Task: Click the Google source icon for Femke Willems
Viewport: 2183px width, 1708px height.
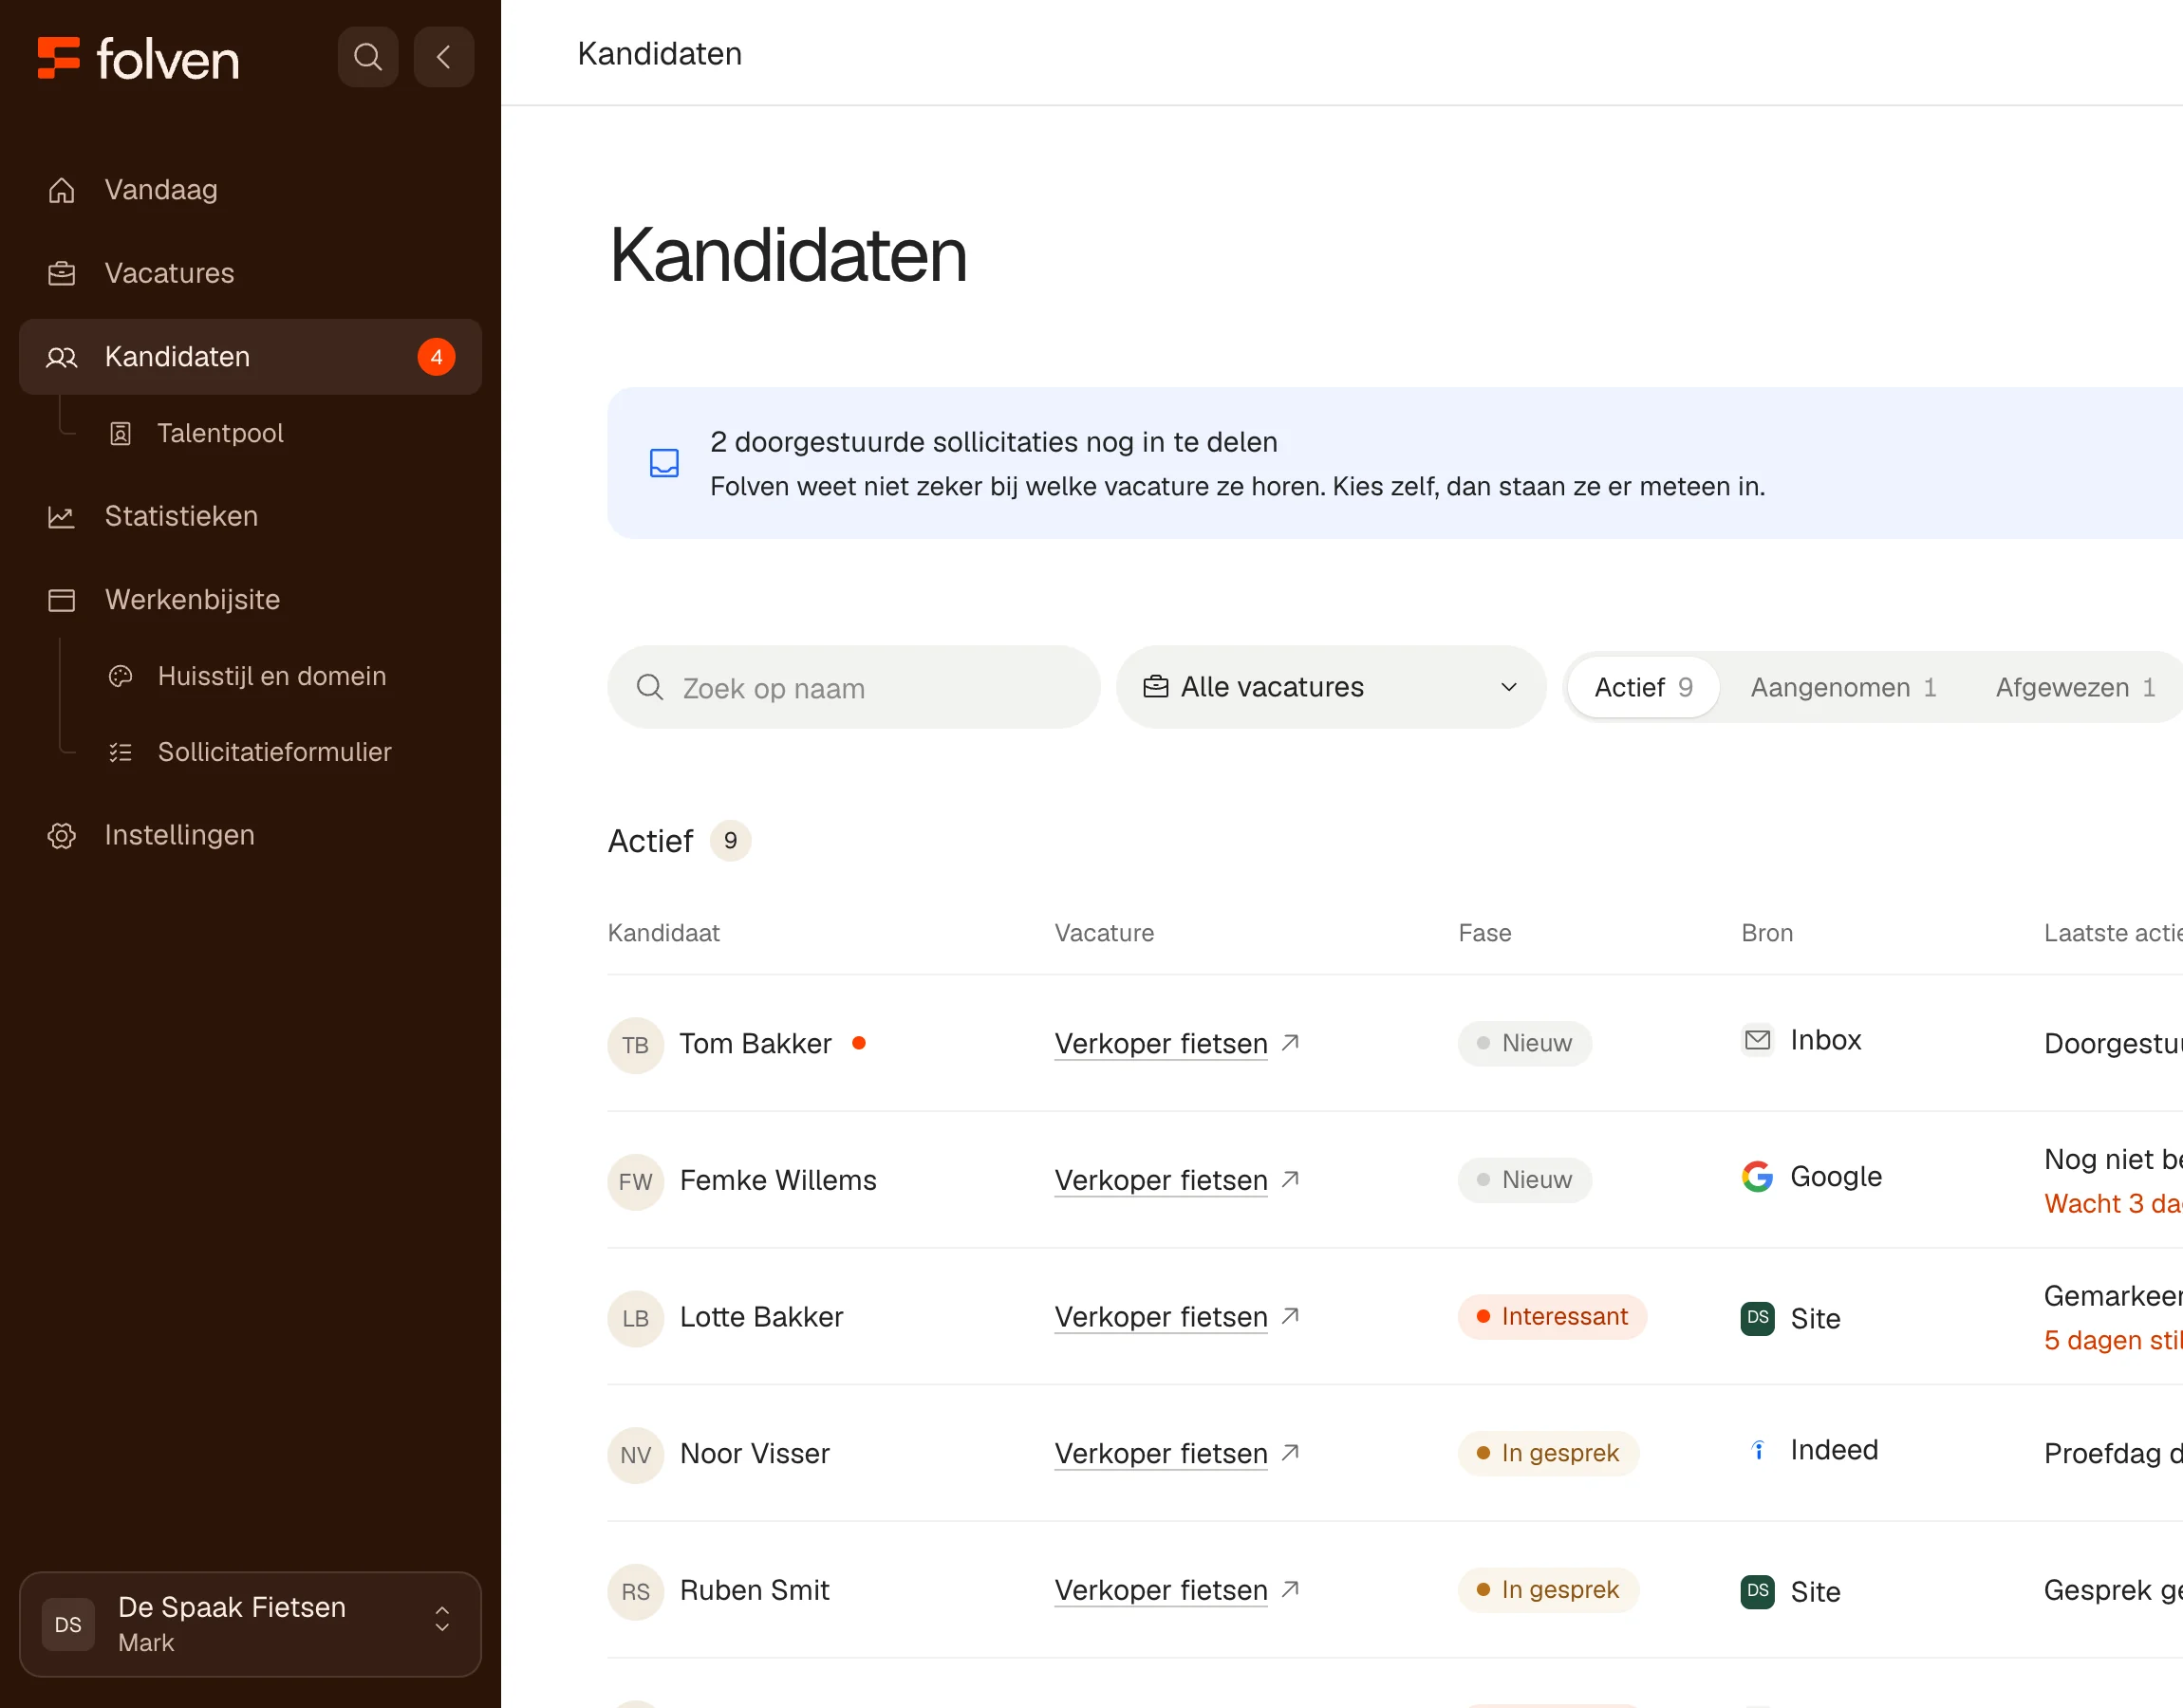Action: (x=1757, y=1177)
